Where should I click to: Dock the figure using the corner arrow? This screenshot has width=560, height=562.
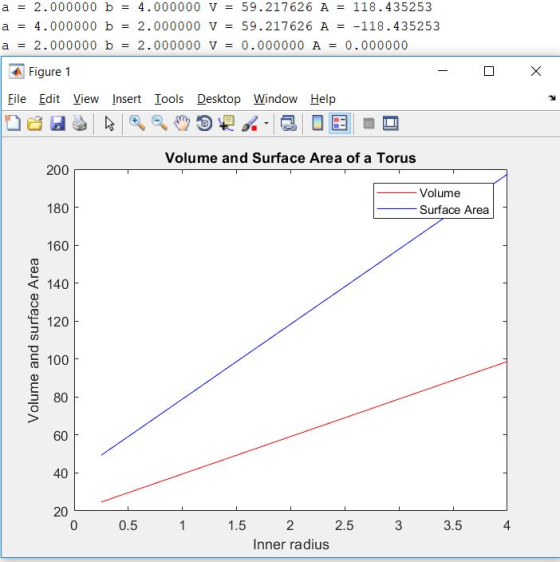coord(552,98)
